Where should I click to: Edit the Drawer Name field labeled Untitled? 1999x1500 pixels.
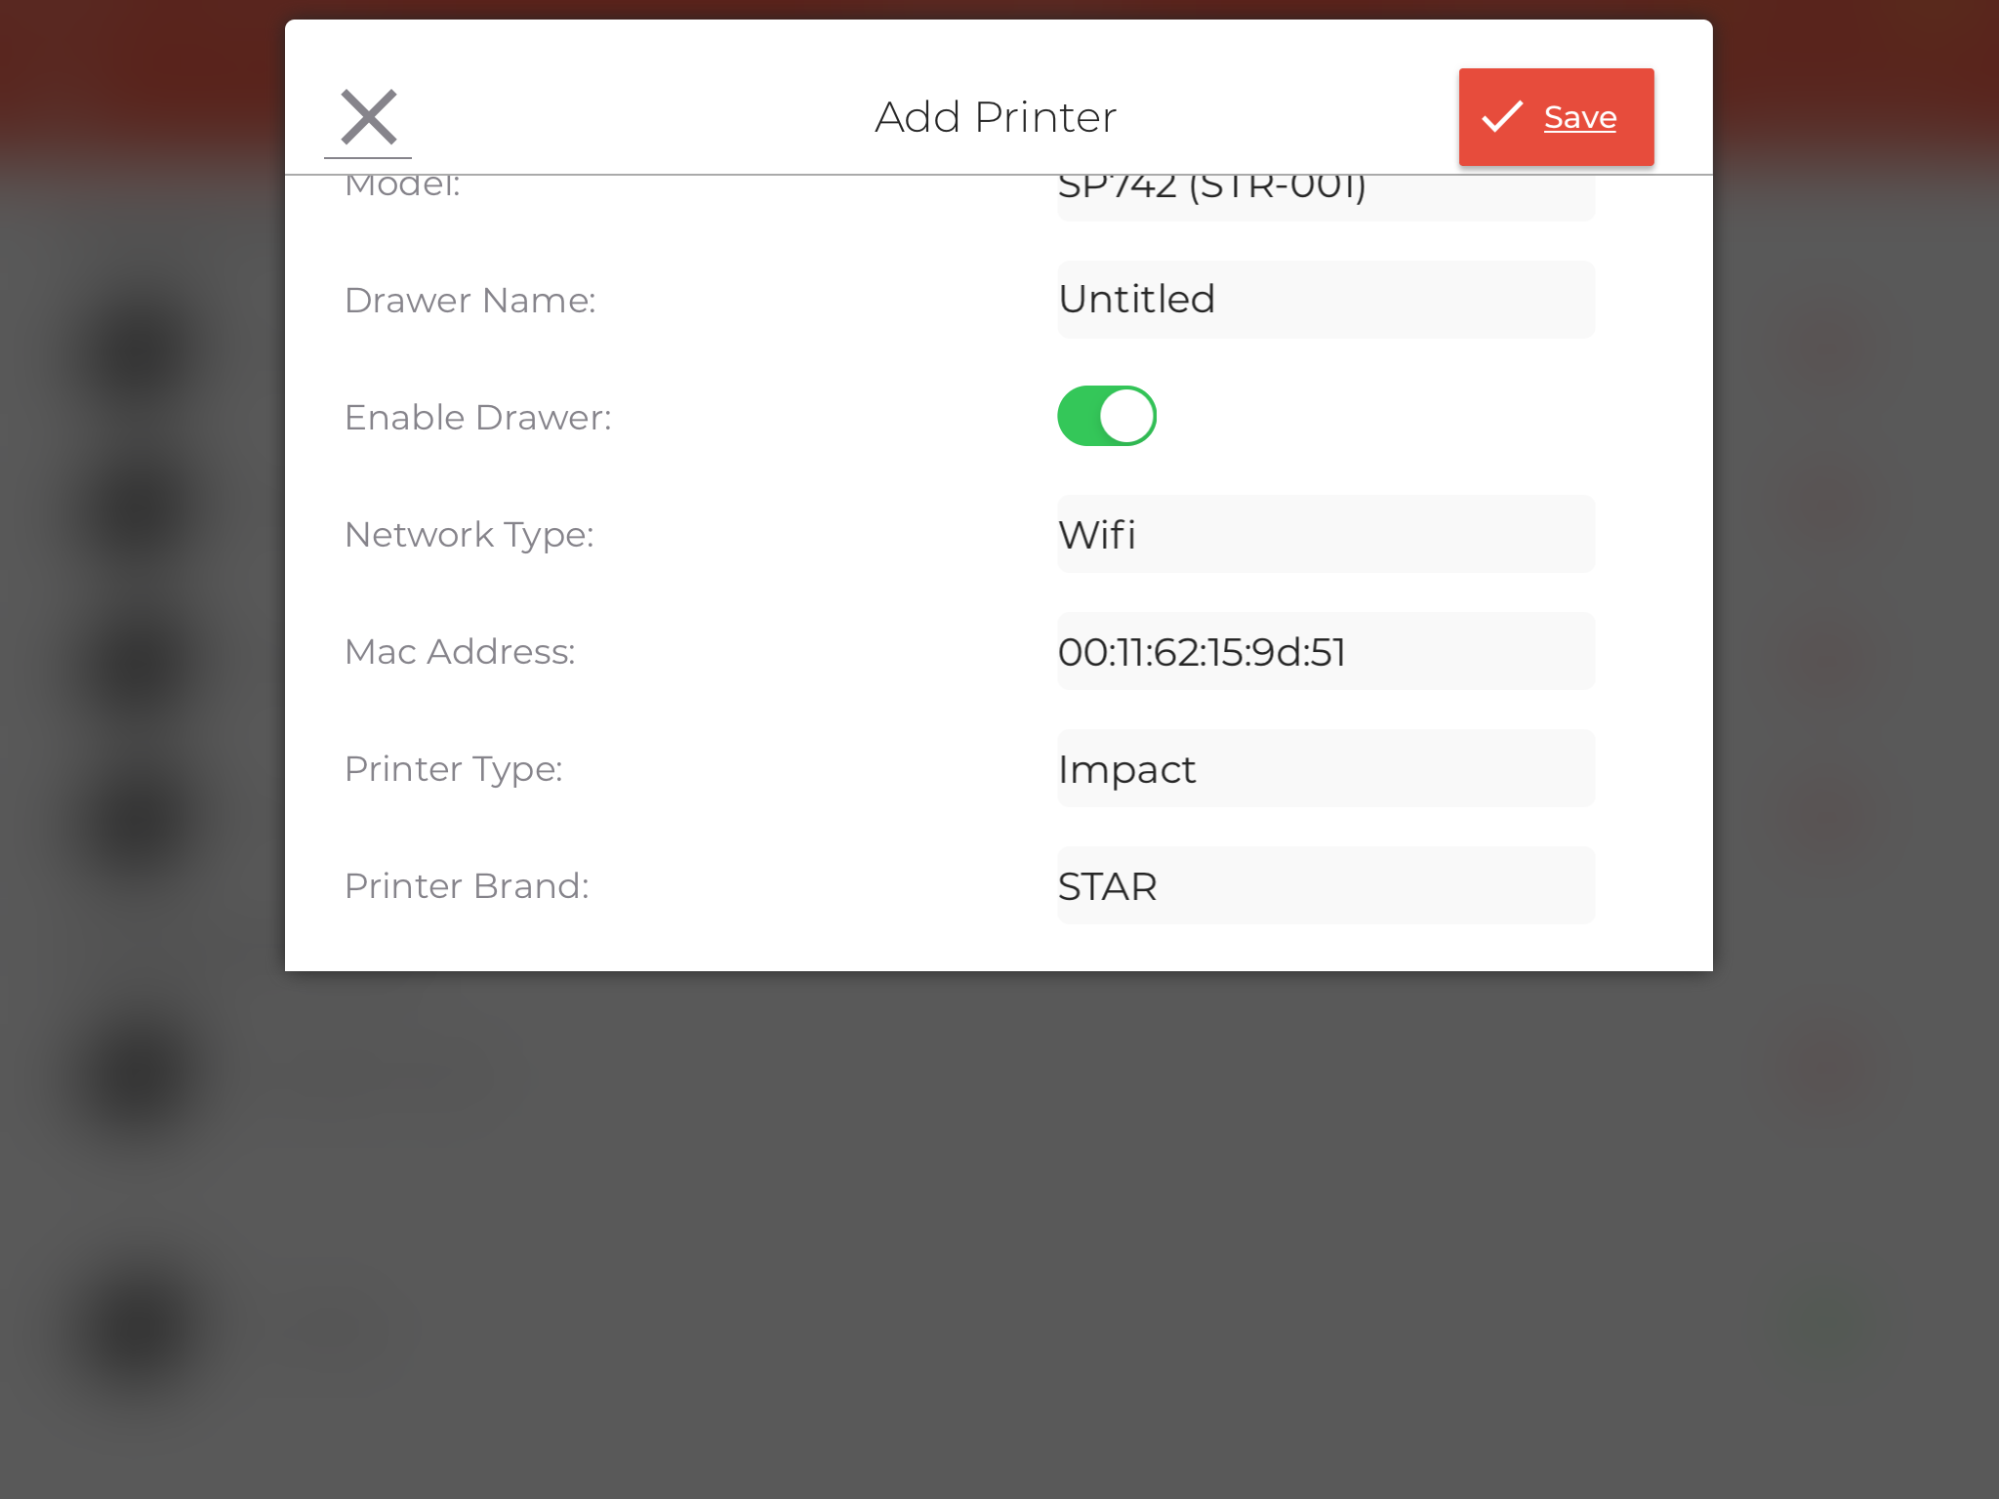point(1324,299)
